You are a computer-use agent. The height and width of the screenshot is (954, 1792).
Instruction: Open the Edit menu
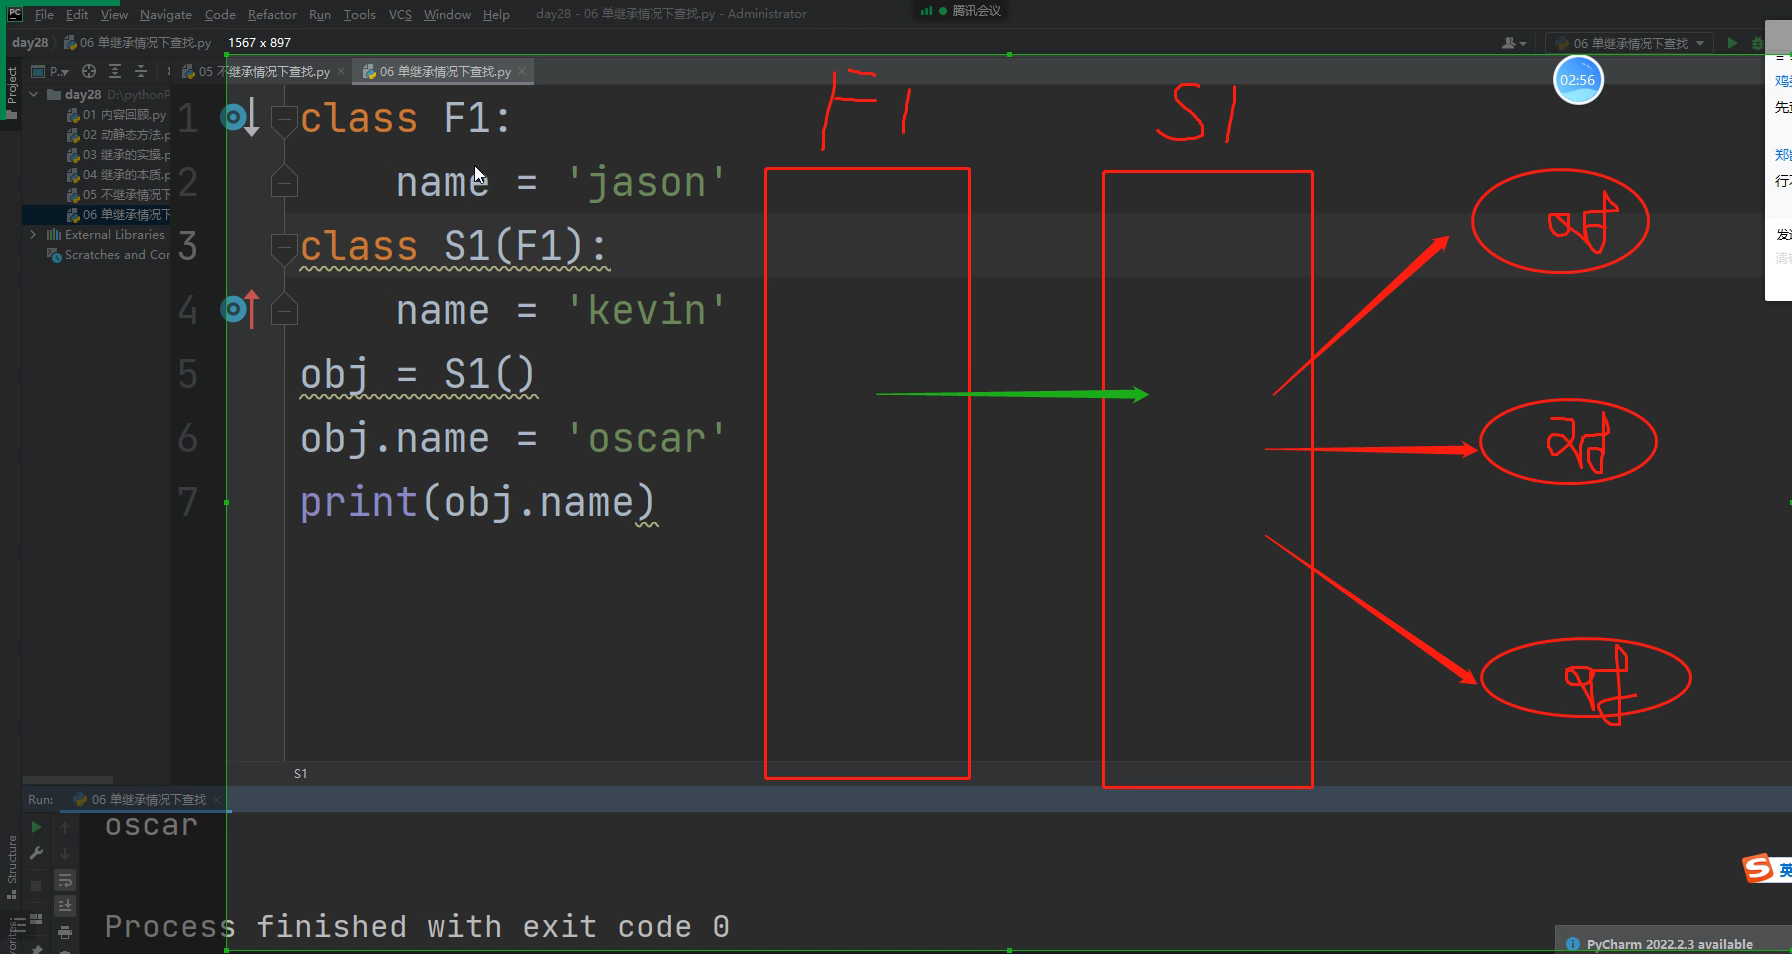tap(77, 14)
